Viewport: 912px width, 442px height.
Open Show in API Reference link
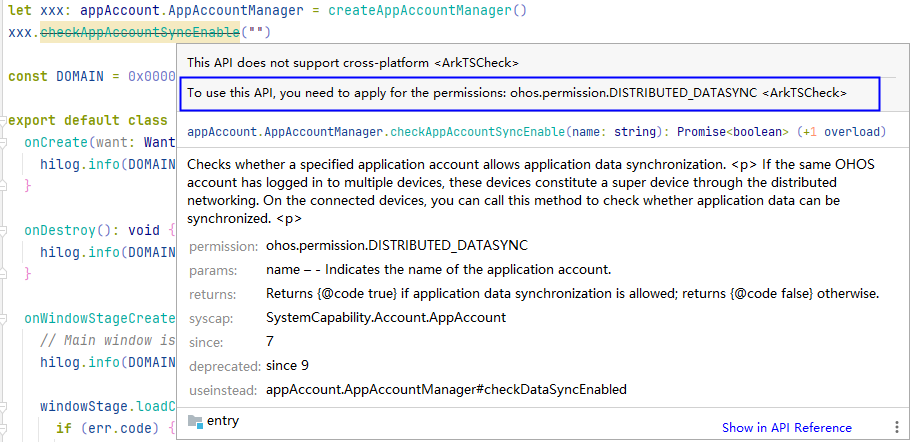pos(786,427)
